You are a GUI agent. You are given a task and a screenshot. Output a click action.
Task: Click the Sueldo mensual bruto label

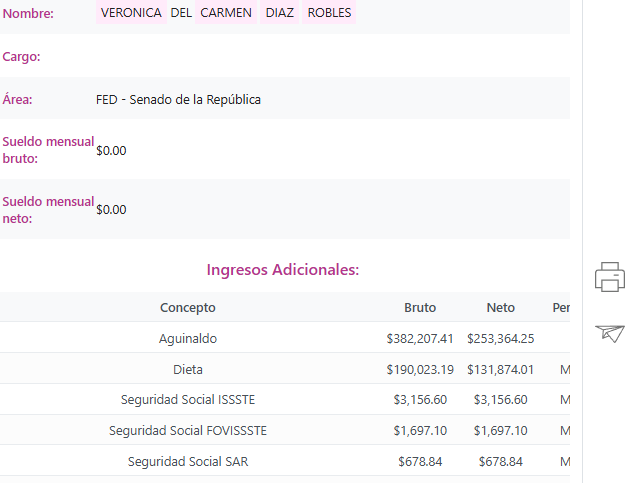48,150
